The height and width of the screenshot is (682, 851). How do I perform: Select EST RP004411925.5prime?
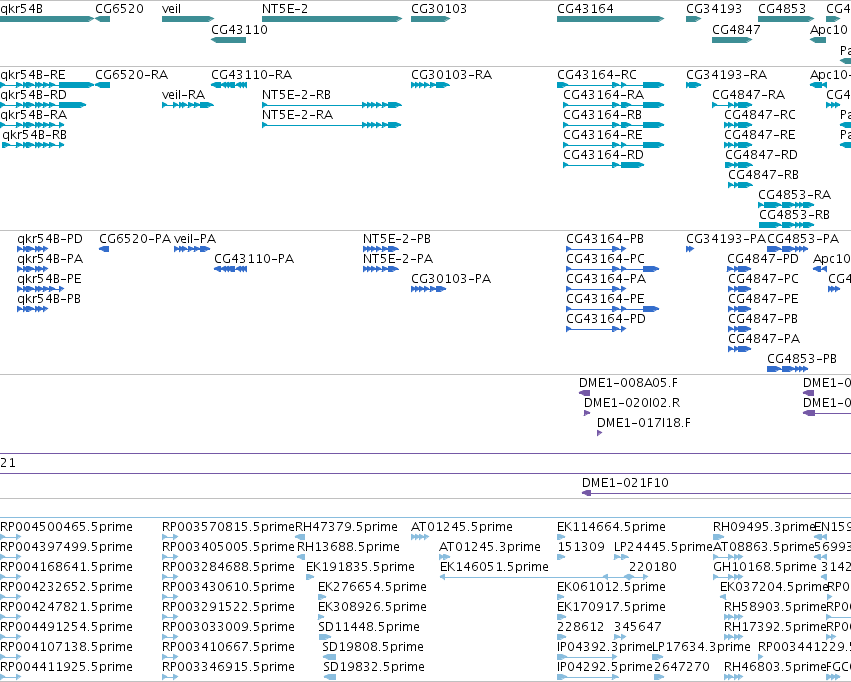point(11,677)
